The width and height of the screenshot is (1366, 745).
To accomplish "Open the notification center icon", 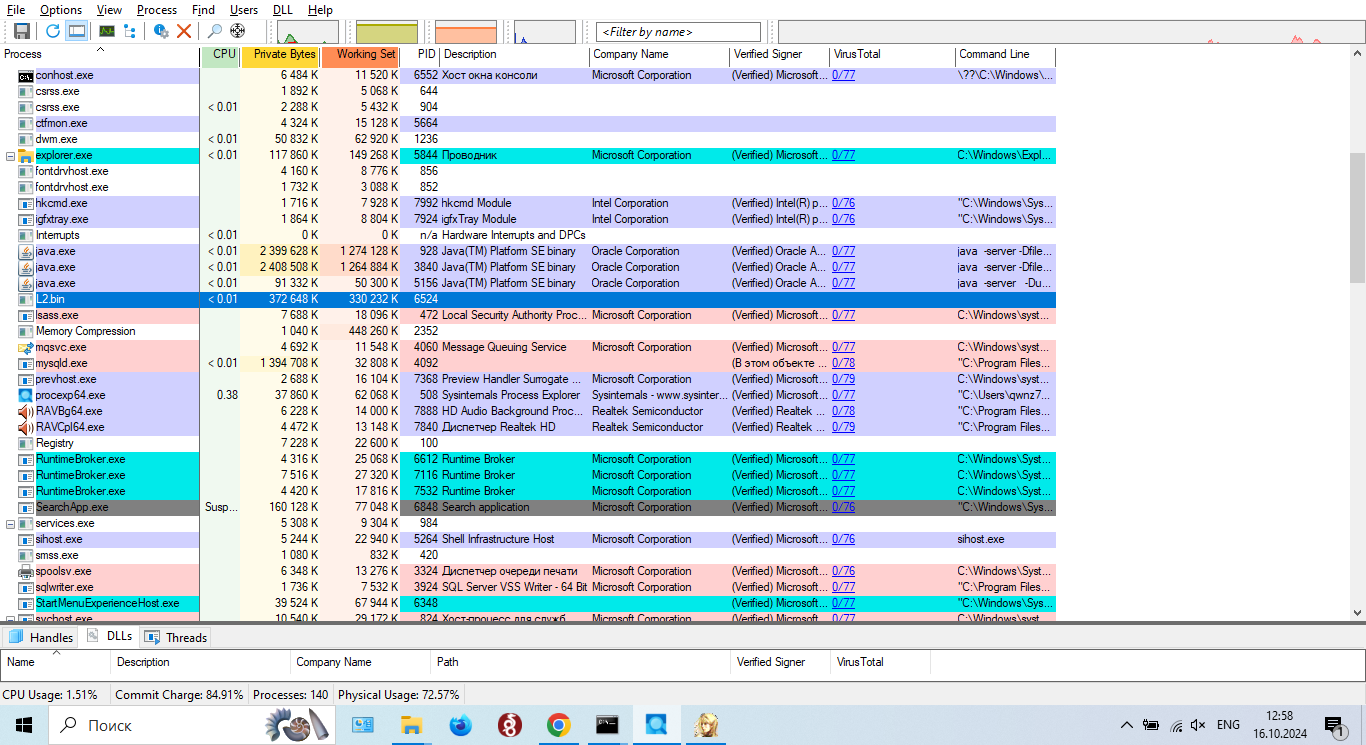I will click(x=1334, y=725).
